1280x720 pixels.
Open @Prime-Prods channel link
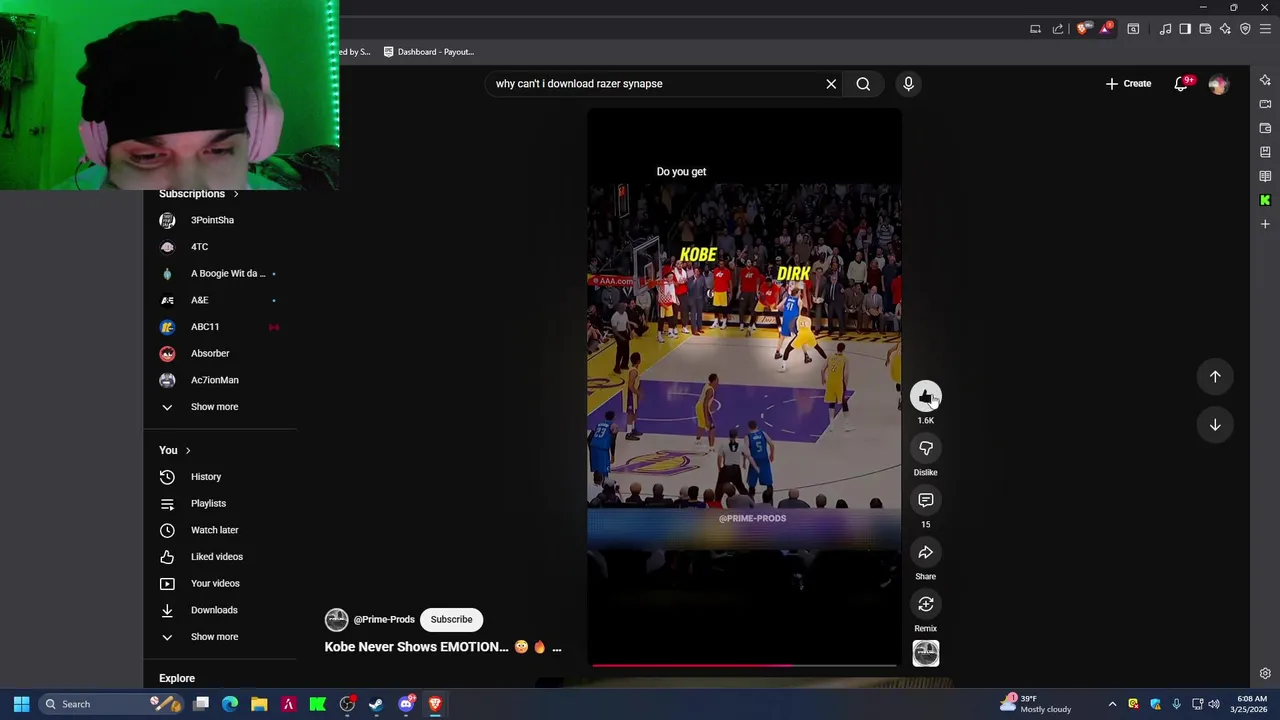384,619
